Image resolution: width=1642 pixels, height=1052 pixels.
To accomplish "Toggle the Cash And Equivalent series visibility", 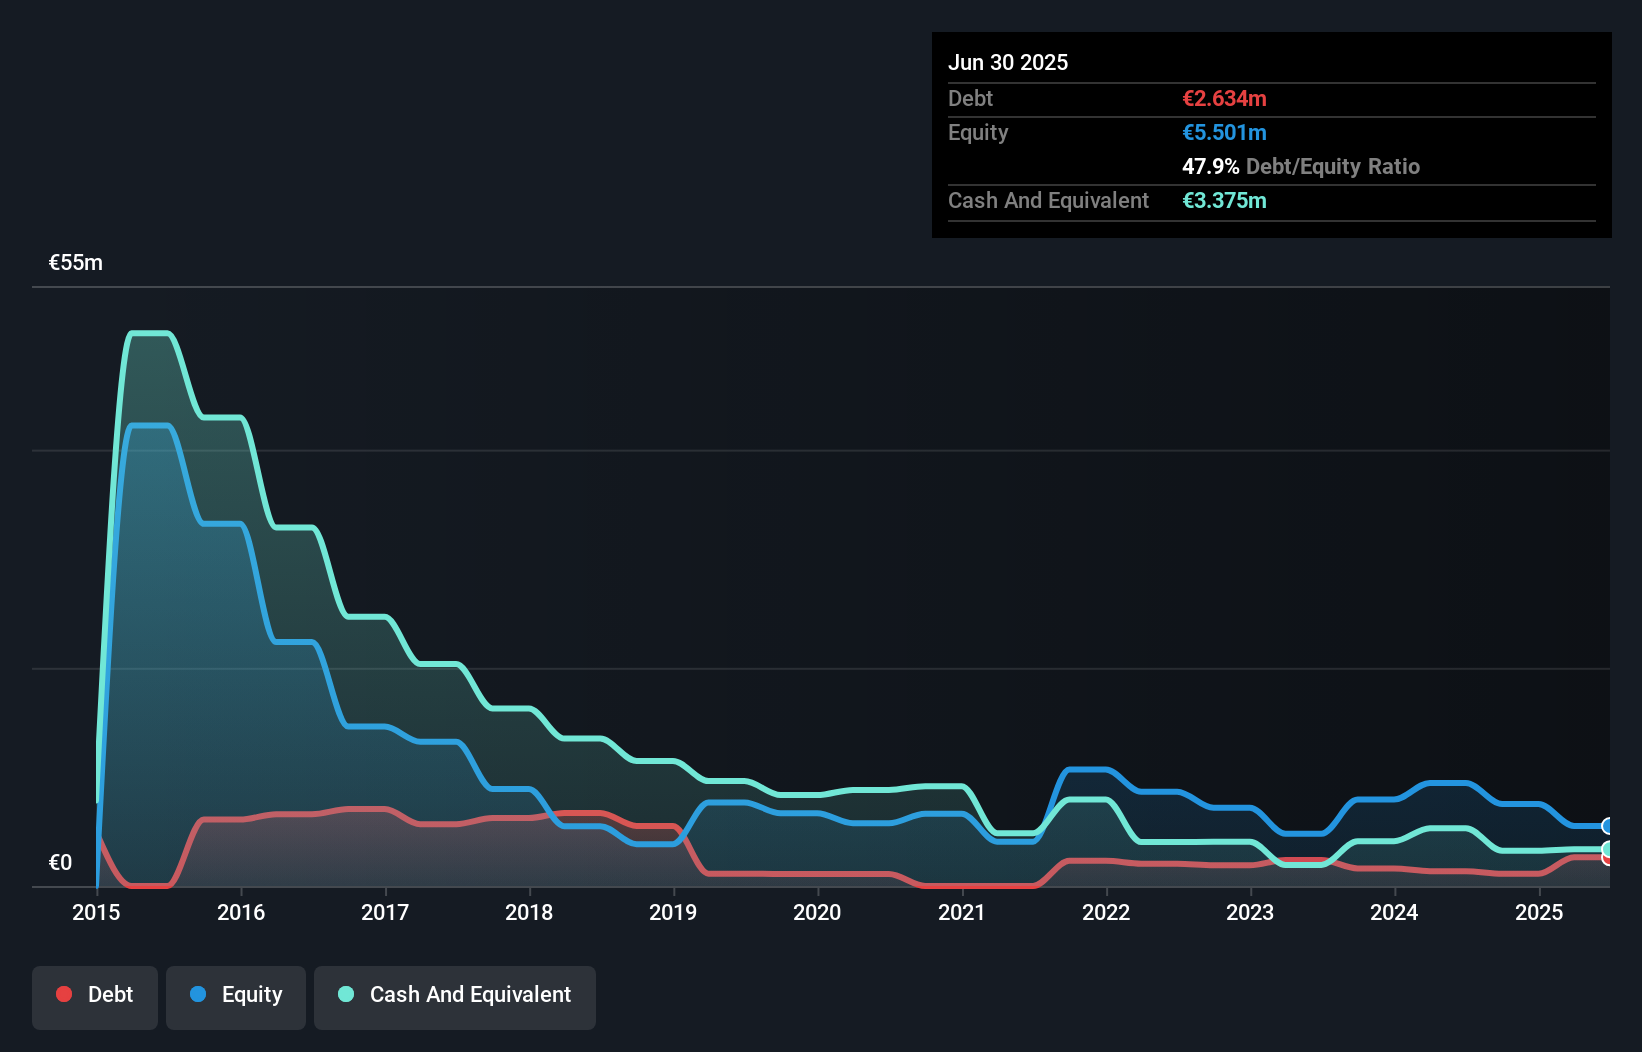I will click(x=455, y=996).
